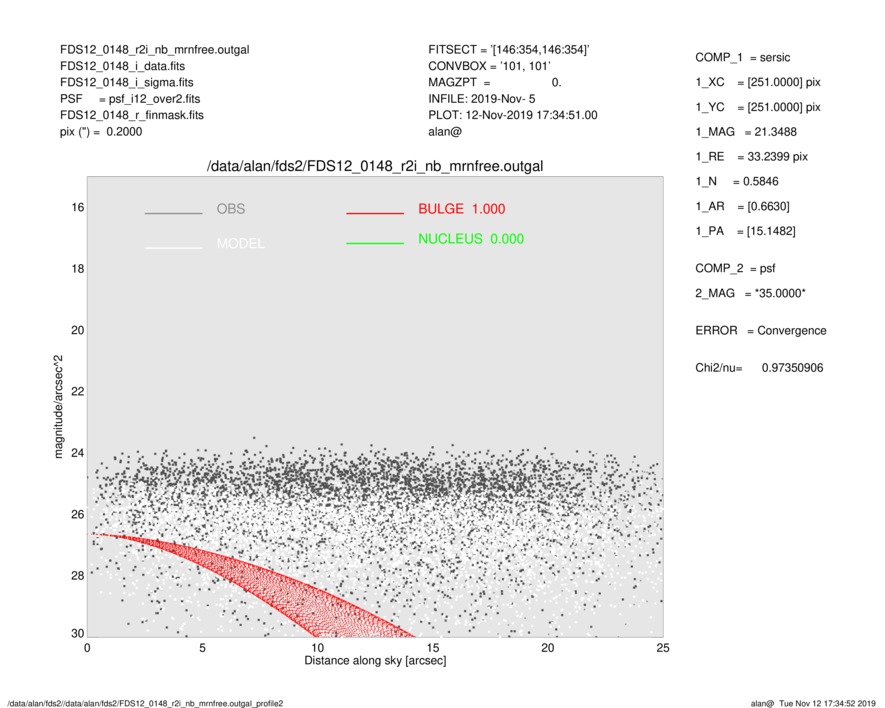Click y-axis tick label 28
This screenshot has height=708, width=885.
point(77,575)
